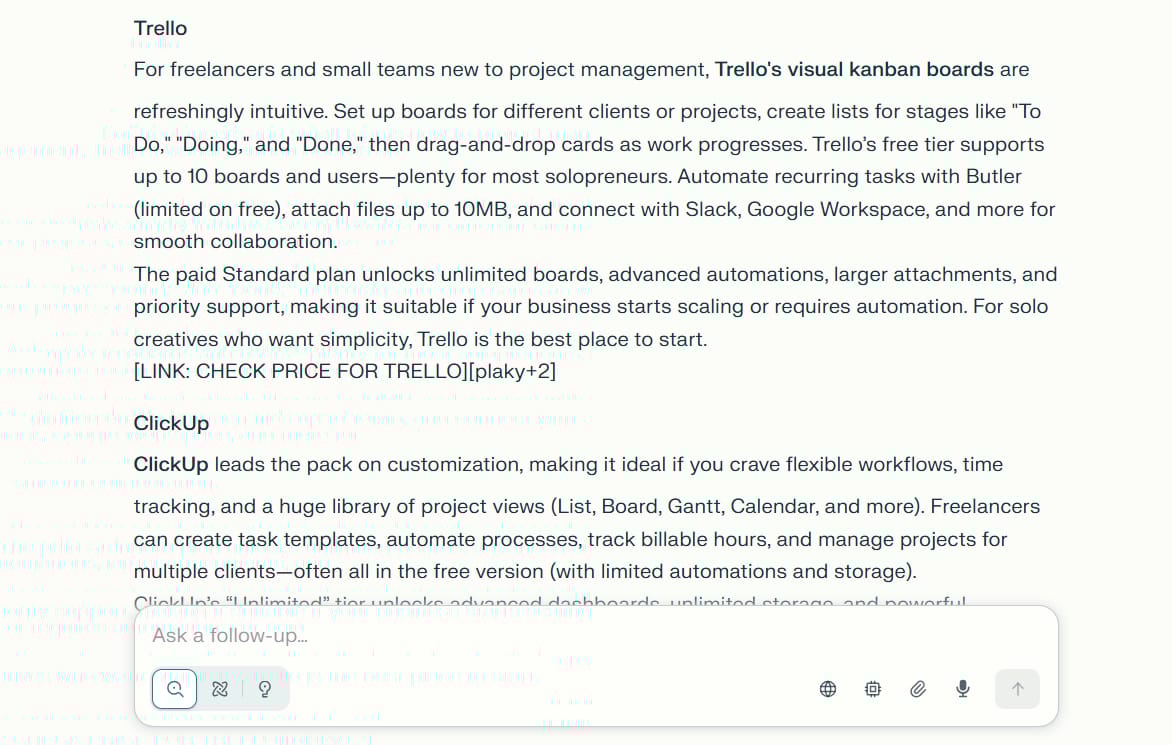Open the globe sources selector
The image size is (1172, 745).
tap(827, 689)
